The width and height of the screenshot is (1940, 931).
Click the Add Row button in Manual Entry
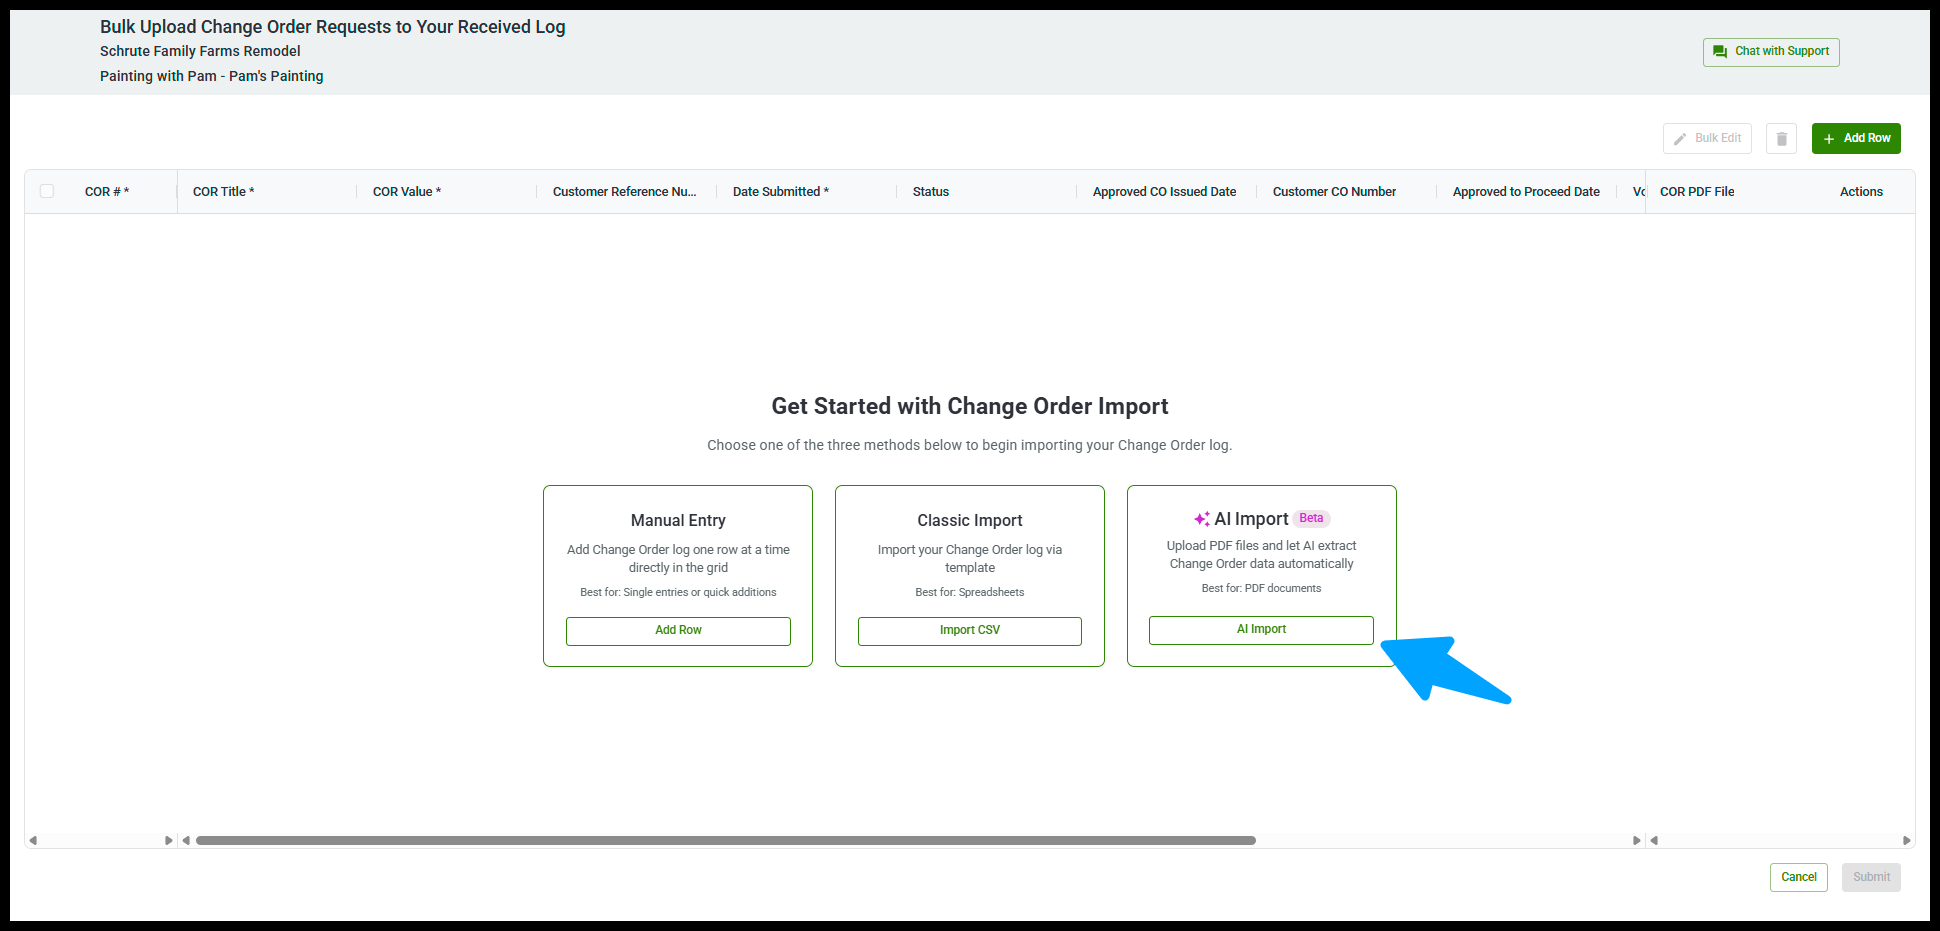click(x=678, y=631)
